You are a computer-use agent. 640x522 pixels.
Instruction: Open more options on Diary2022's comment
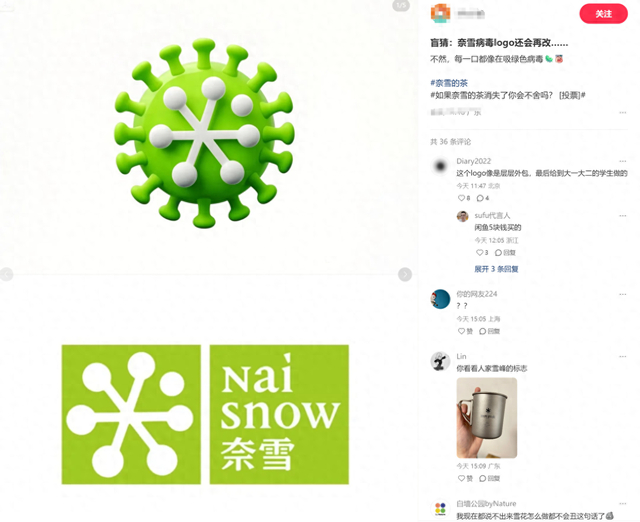pyautogui.click(x=622, y=161)
